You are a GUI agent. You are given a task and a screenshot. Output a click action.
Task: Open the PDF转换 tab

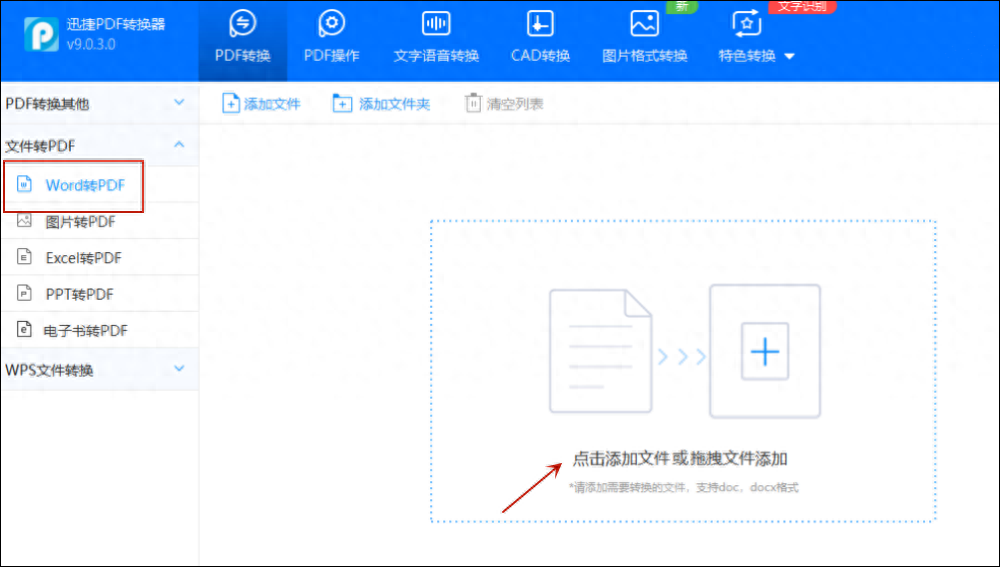(x=242, y=40)
